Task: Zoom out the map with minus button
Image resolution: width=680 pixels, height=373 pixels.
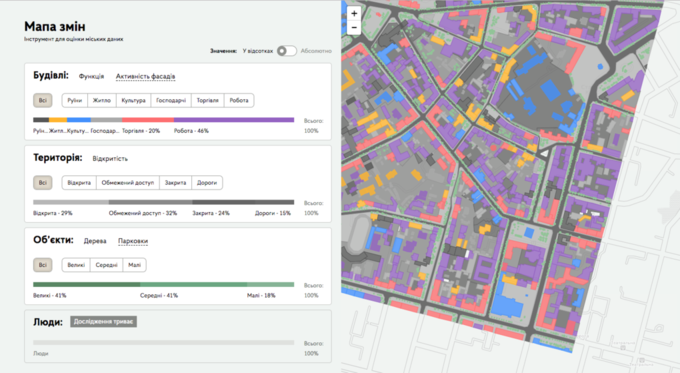Action: [x=354, y=28]
